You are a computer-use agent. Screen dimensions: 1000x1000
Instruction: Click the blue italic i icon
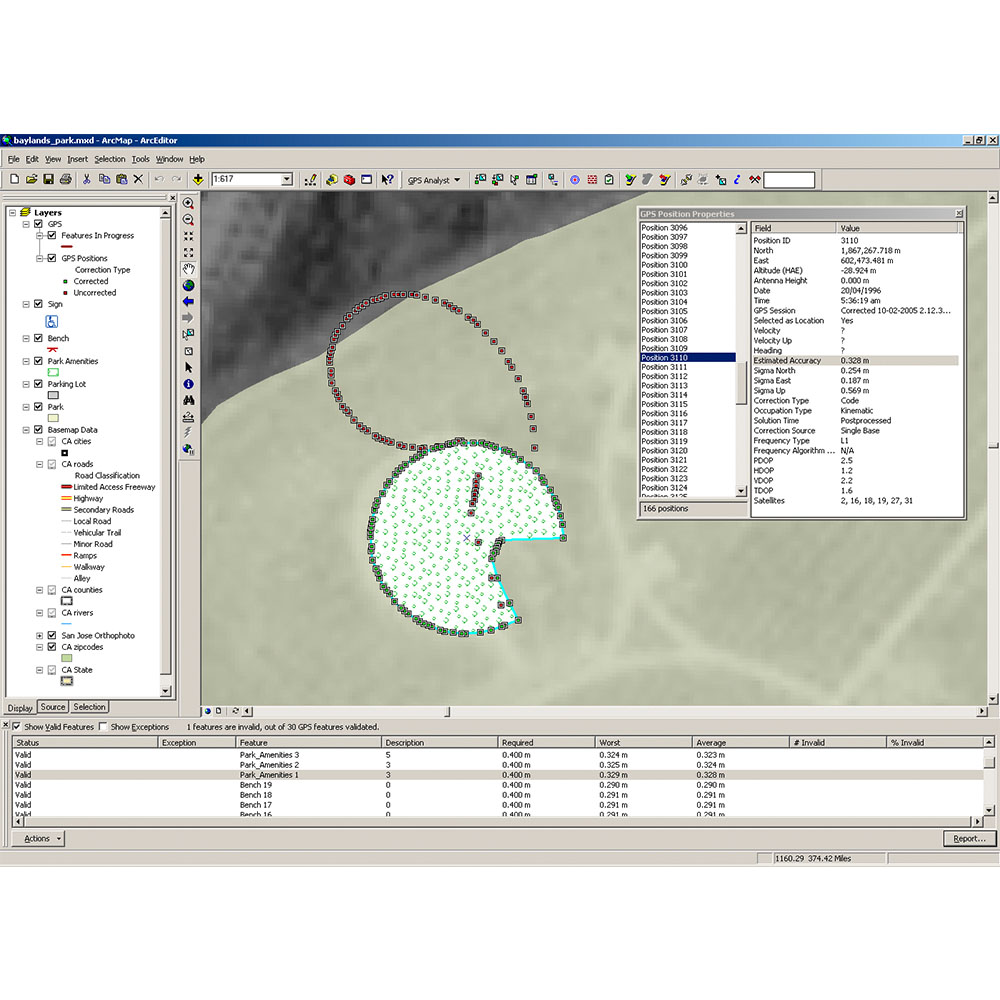(737, 180)
